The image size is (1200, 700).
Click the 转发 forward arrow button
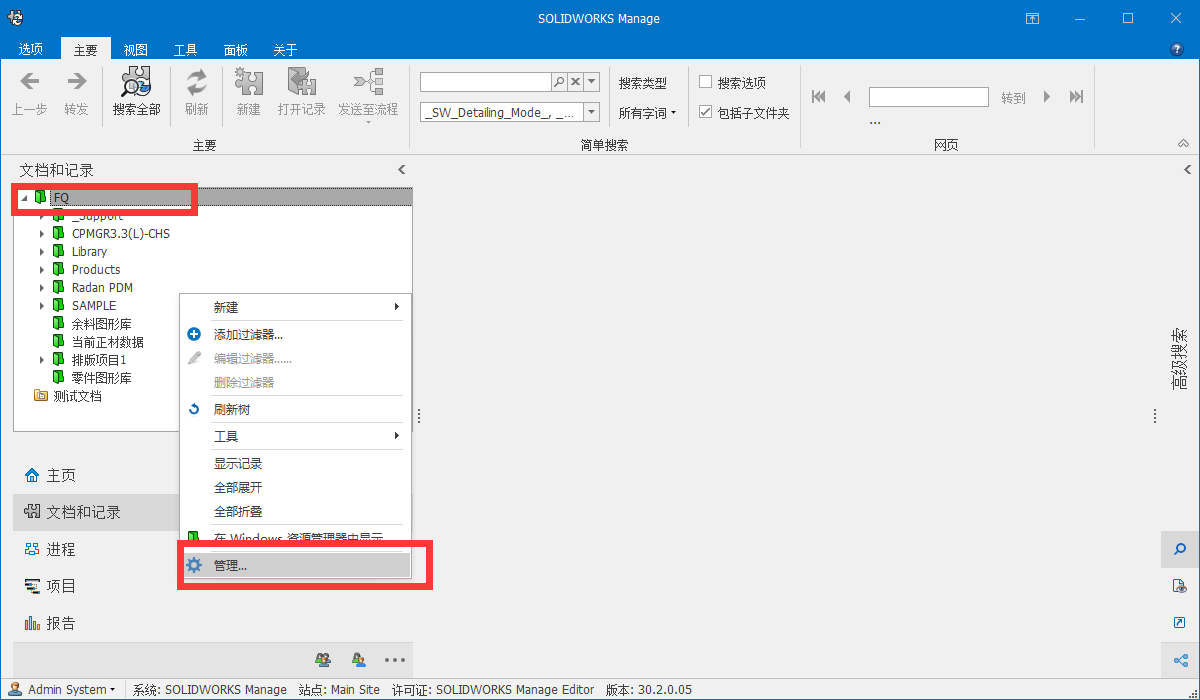pyautogui.click(x=76, y=82)
